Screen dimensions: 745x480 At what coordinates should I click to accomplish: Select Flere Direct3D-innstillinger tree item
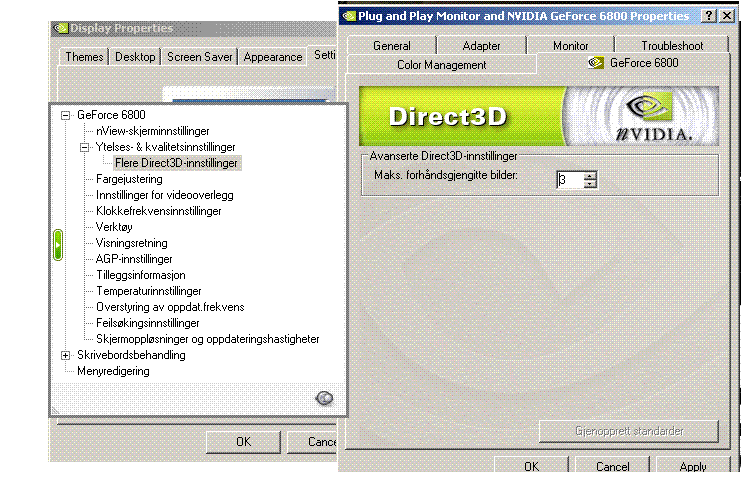[x=176, y=163]
